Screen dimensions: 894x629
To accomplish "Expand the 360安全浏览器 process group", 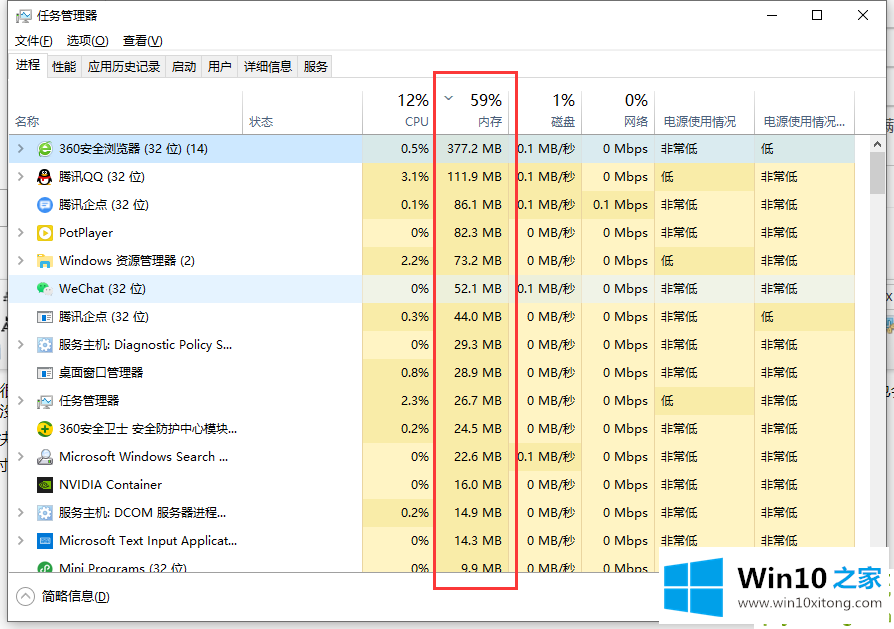I will tap(21, 149).
